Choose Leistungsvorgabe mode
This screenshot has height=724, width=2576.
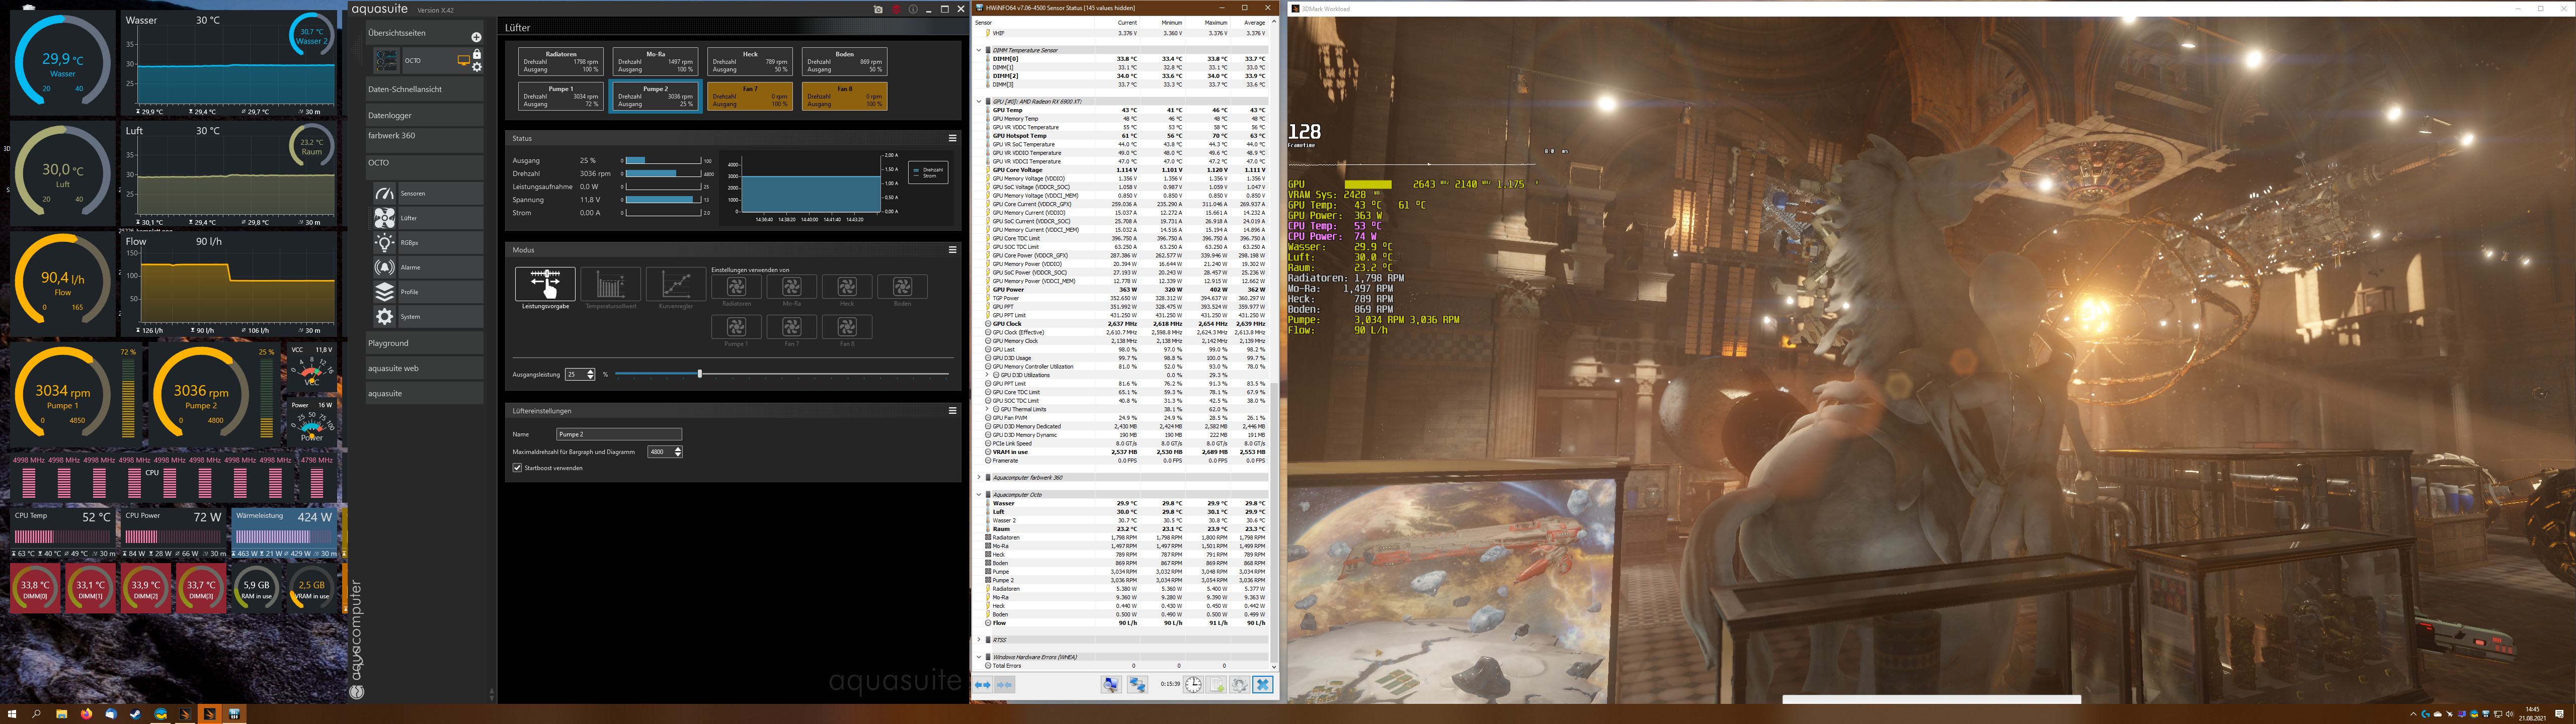(x=545, y=284)
